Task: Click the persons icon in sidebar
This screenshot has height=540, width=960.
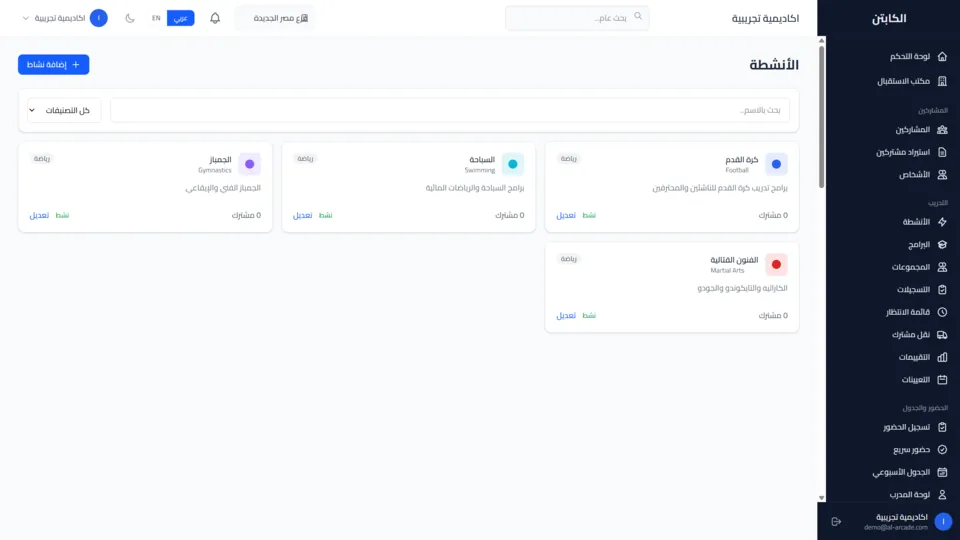Action: click(x=942, y=174)
